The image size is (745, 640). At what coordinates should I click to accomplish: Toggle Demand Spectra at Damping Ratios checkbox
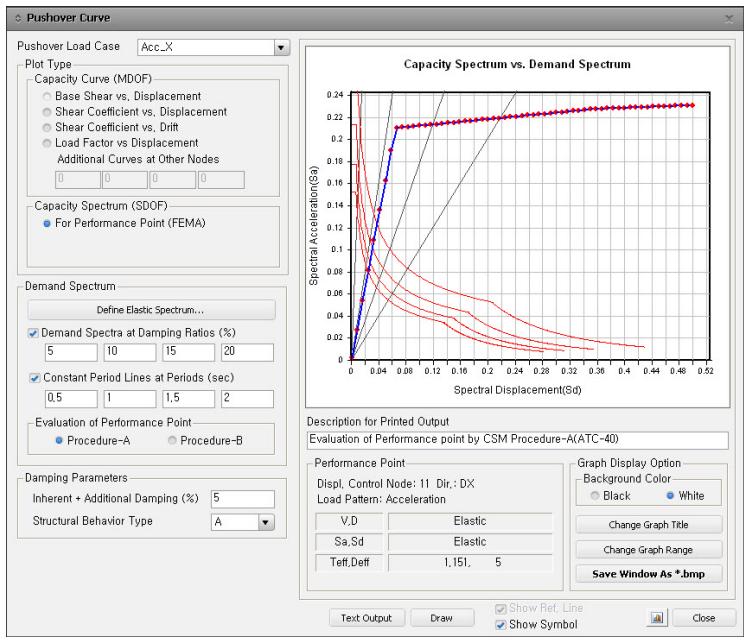pos(33,333)
